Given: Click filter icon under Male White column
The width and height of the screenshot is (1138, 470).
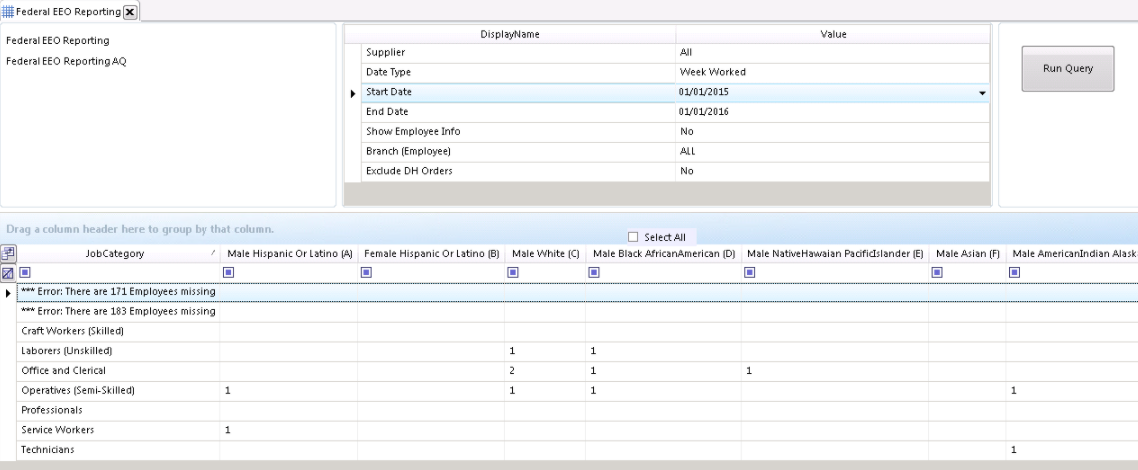Looking at the screenshot, I should pos(513,273).
